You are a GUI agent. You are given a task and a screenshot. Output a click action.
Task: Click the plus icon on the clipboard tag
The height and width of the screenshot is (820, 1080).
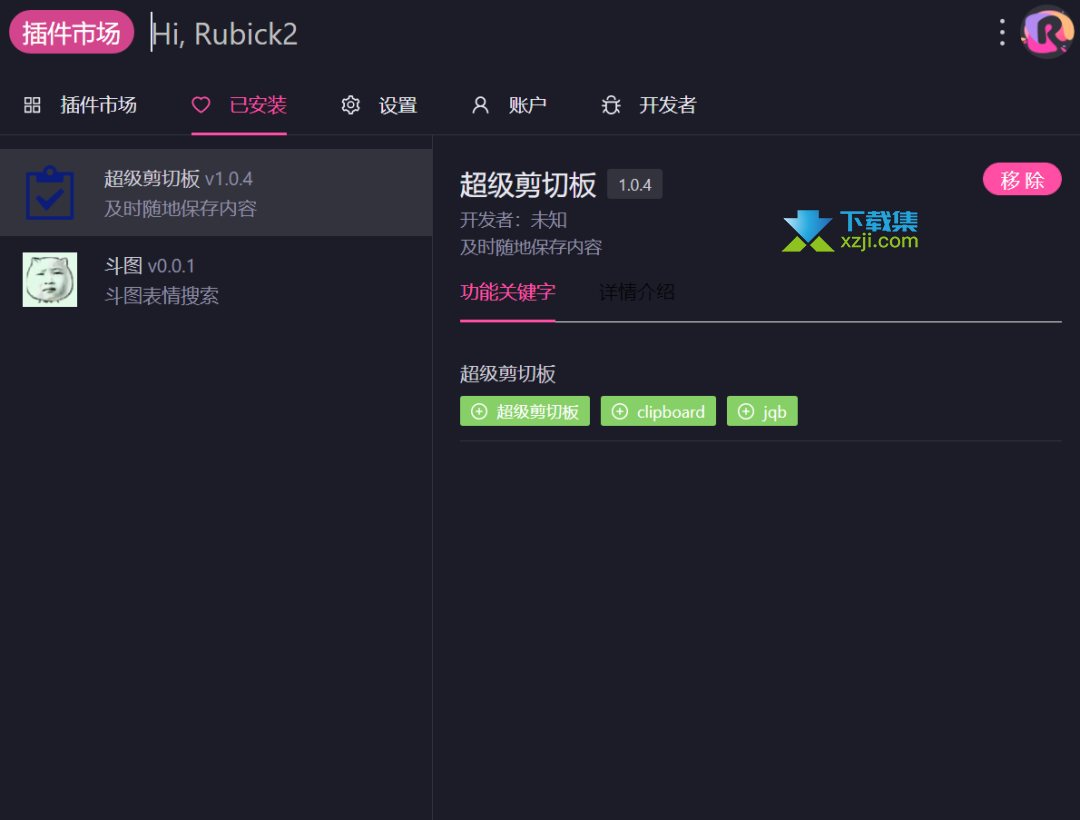(x=621, y=411)
